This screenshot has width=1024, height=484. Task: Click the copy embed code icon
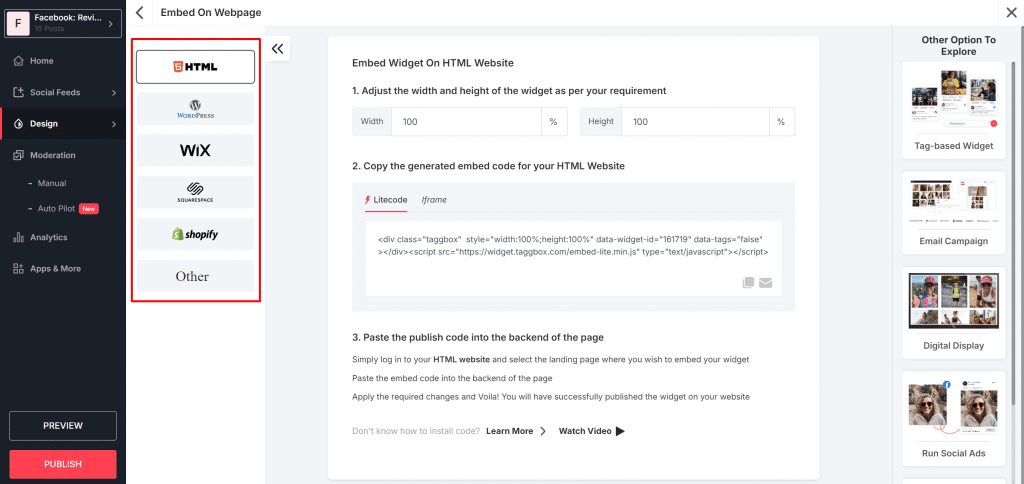[748, 283]
